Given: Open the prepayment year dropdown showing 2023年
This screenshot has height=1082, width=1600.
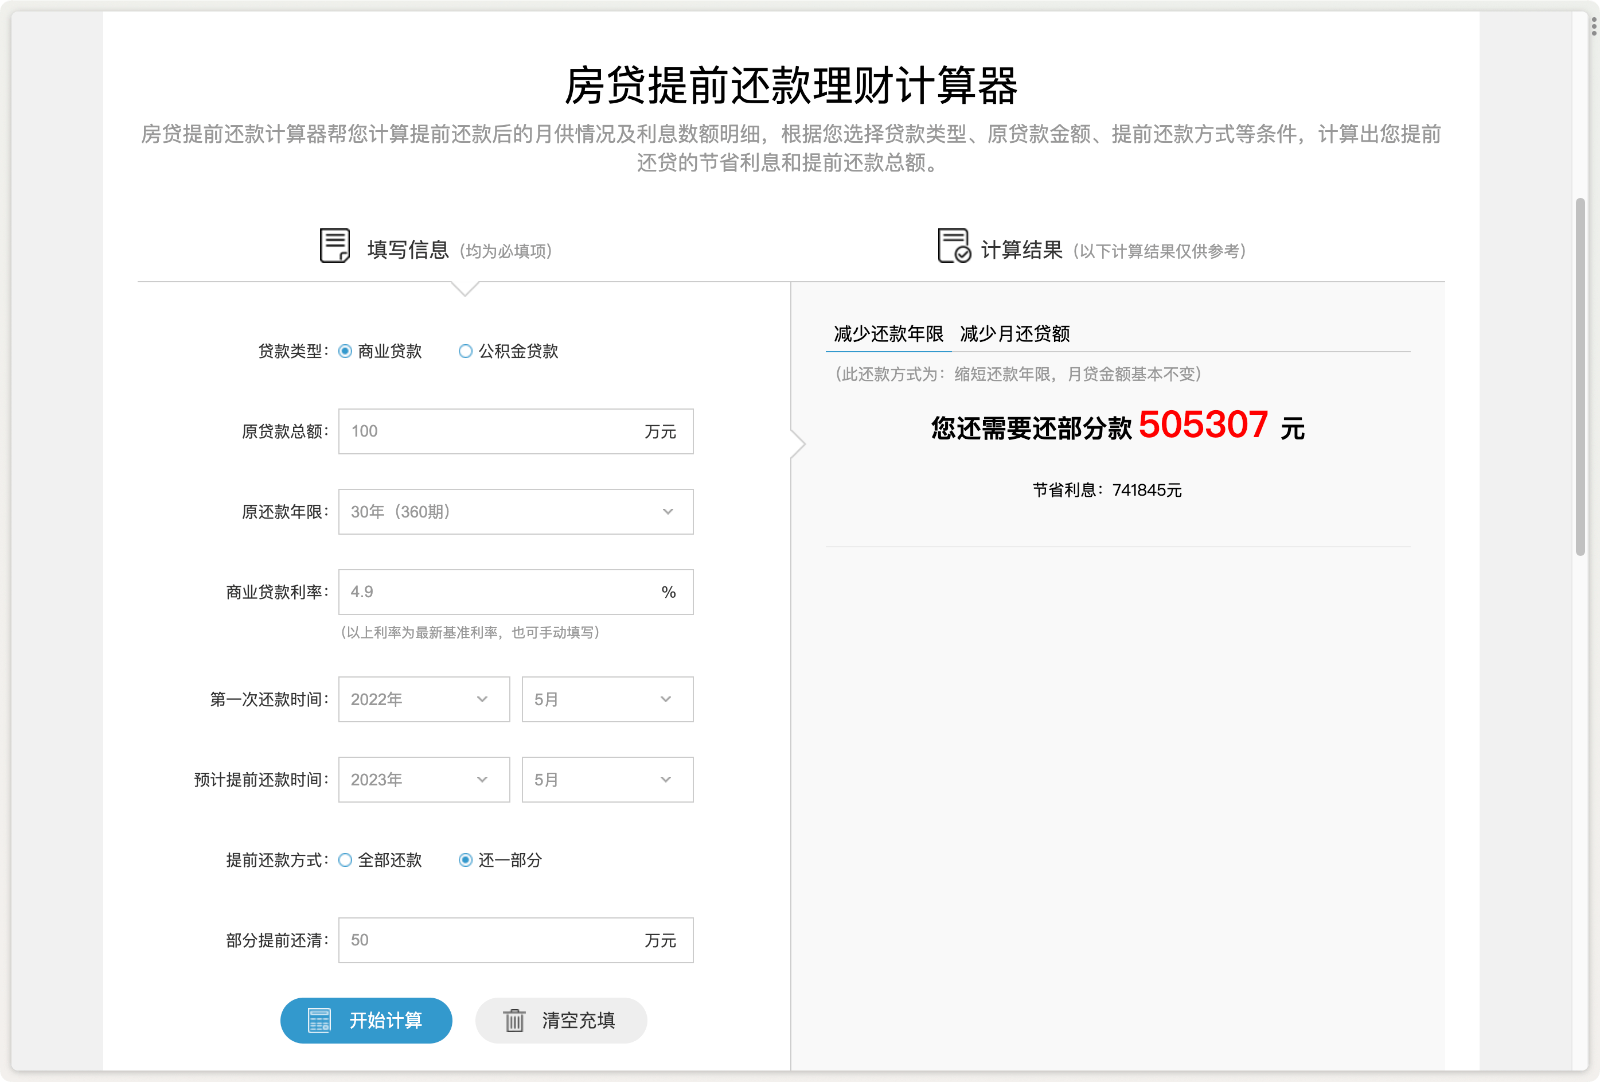Looking at the screenshot, I should (423, 779).
